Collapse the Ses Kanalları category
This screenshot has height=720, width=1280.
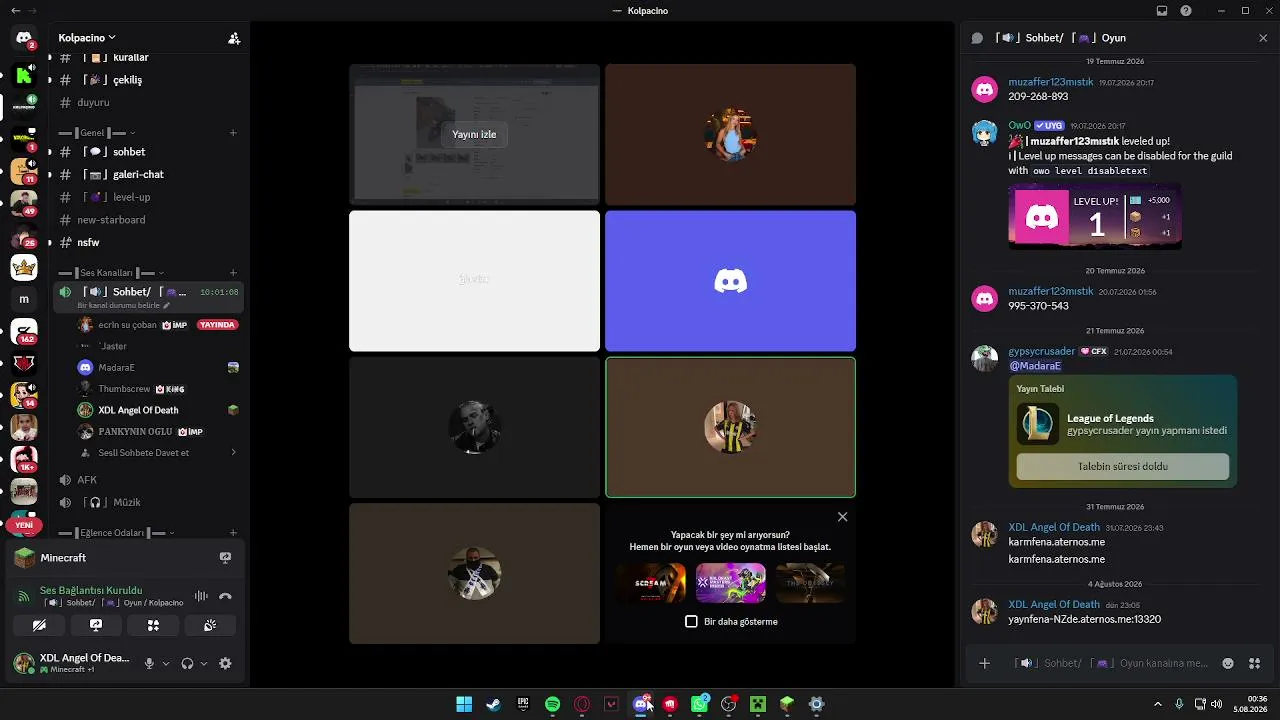point(111,273)
